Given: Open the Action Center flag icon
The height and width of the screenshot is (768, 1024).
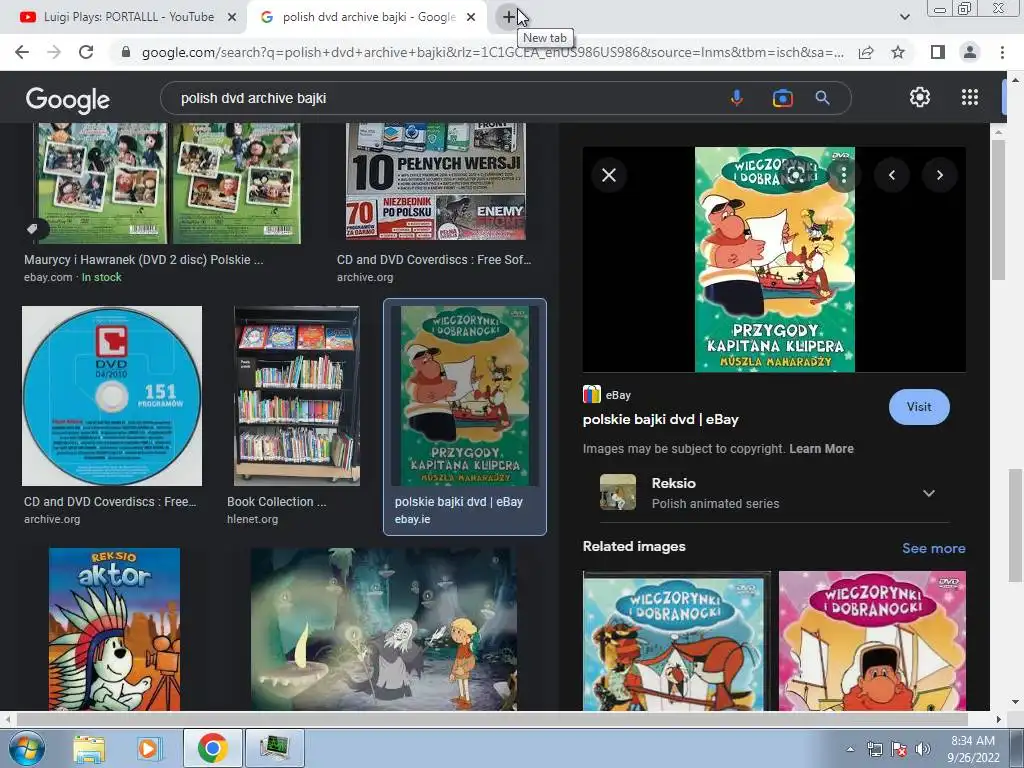Looking at the screenshot, I should coord(899,749).
